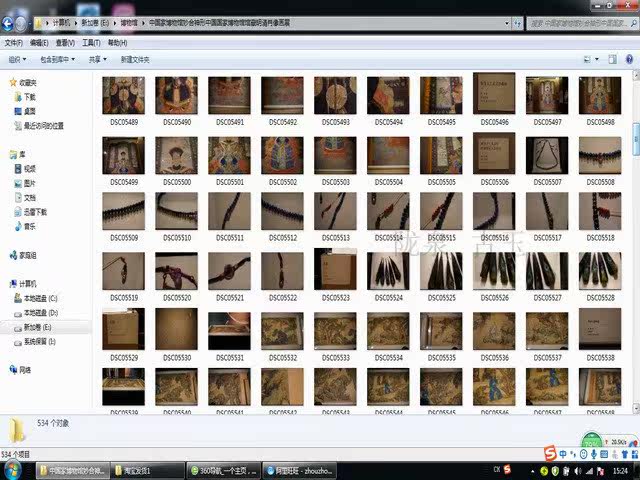Select thumbnail DSC05500 portrait image
The height and width of the screenshot is (480, 640).
point(177,156)
